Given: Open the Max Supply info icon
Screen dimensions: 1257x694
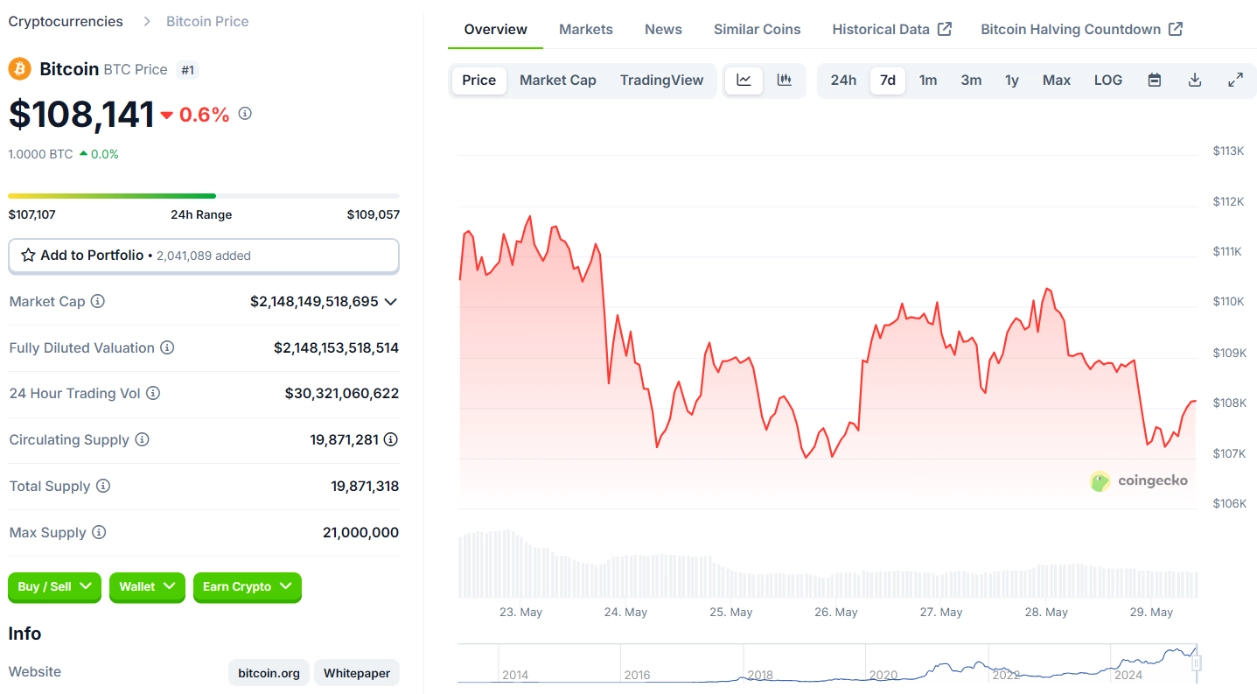Looking at the screenshot, I should click(x=99, y=533).
